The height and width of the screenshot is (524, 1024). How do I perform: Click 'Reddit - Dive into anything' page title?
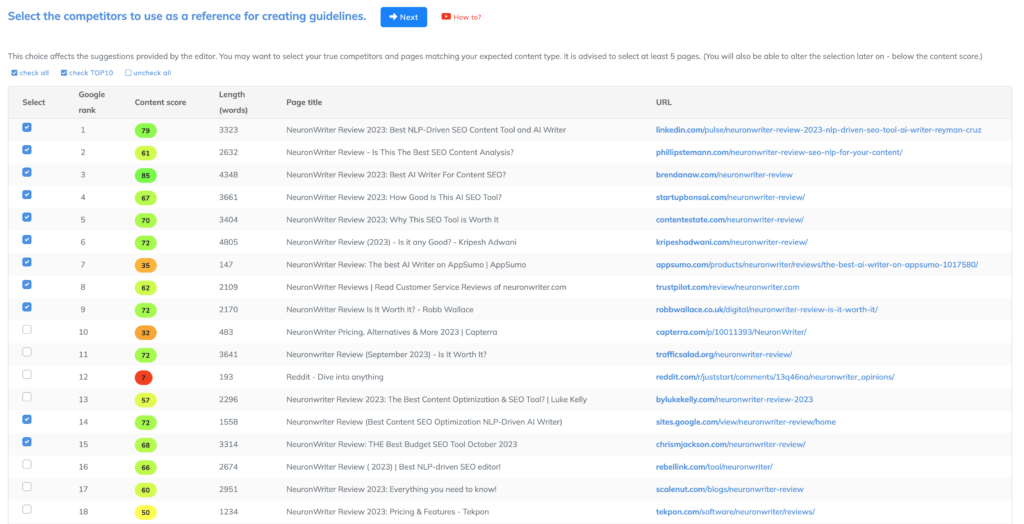tap(334, 377)
